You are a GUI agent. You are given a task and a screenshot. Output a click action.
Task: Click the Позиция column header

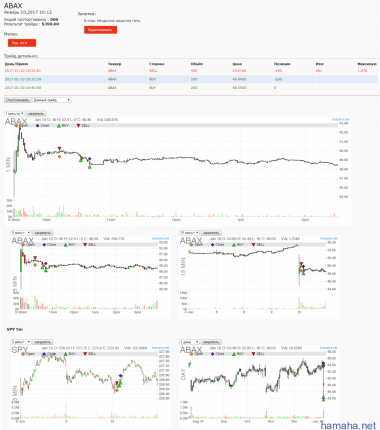click(x=282, y=64)
